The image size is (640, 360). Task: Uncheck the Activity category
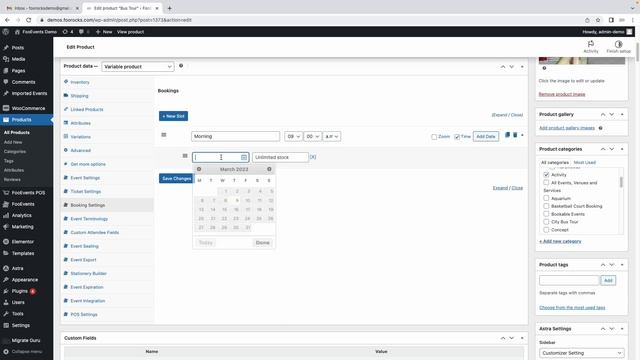(546, 175)
